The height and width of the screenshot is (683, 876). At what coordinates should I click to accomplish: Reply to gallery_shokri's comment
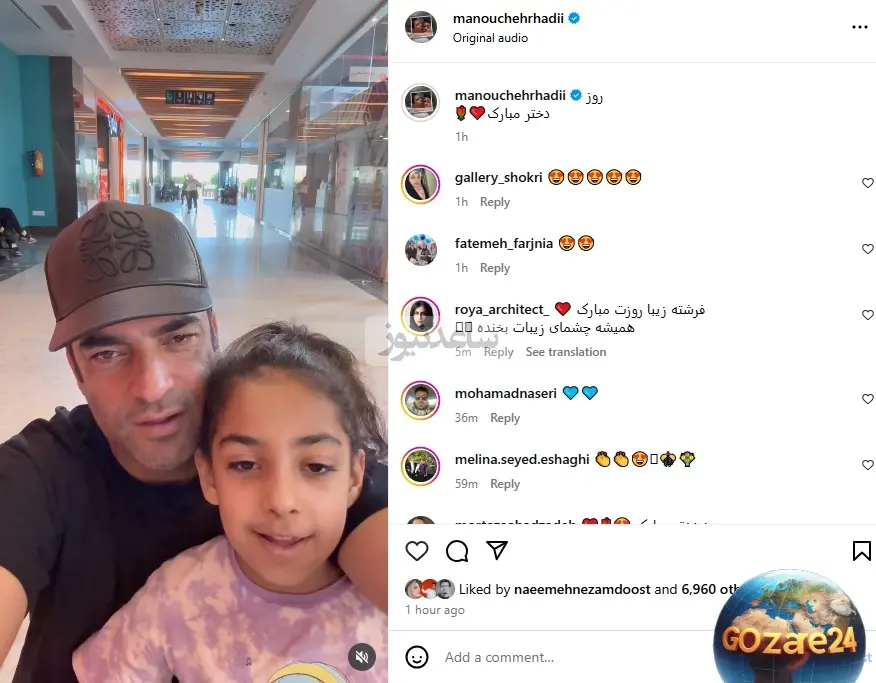[495, 202]
